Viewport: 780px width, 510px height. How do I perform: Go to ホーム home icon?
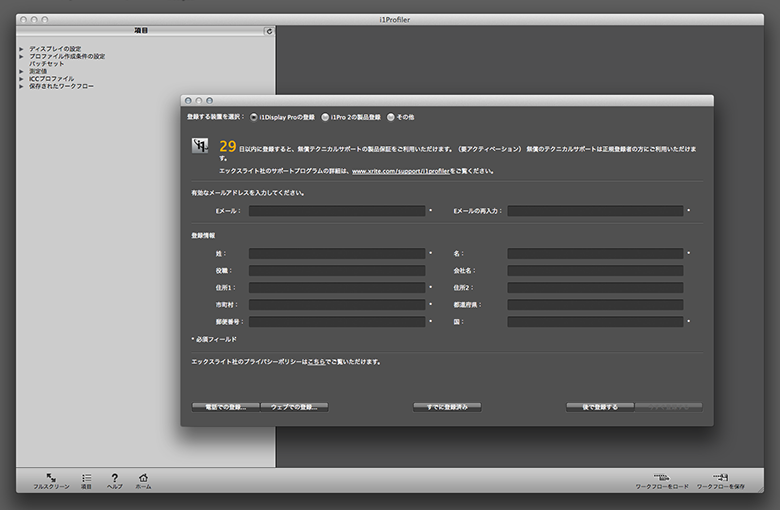pos(143,478)
